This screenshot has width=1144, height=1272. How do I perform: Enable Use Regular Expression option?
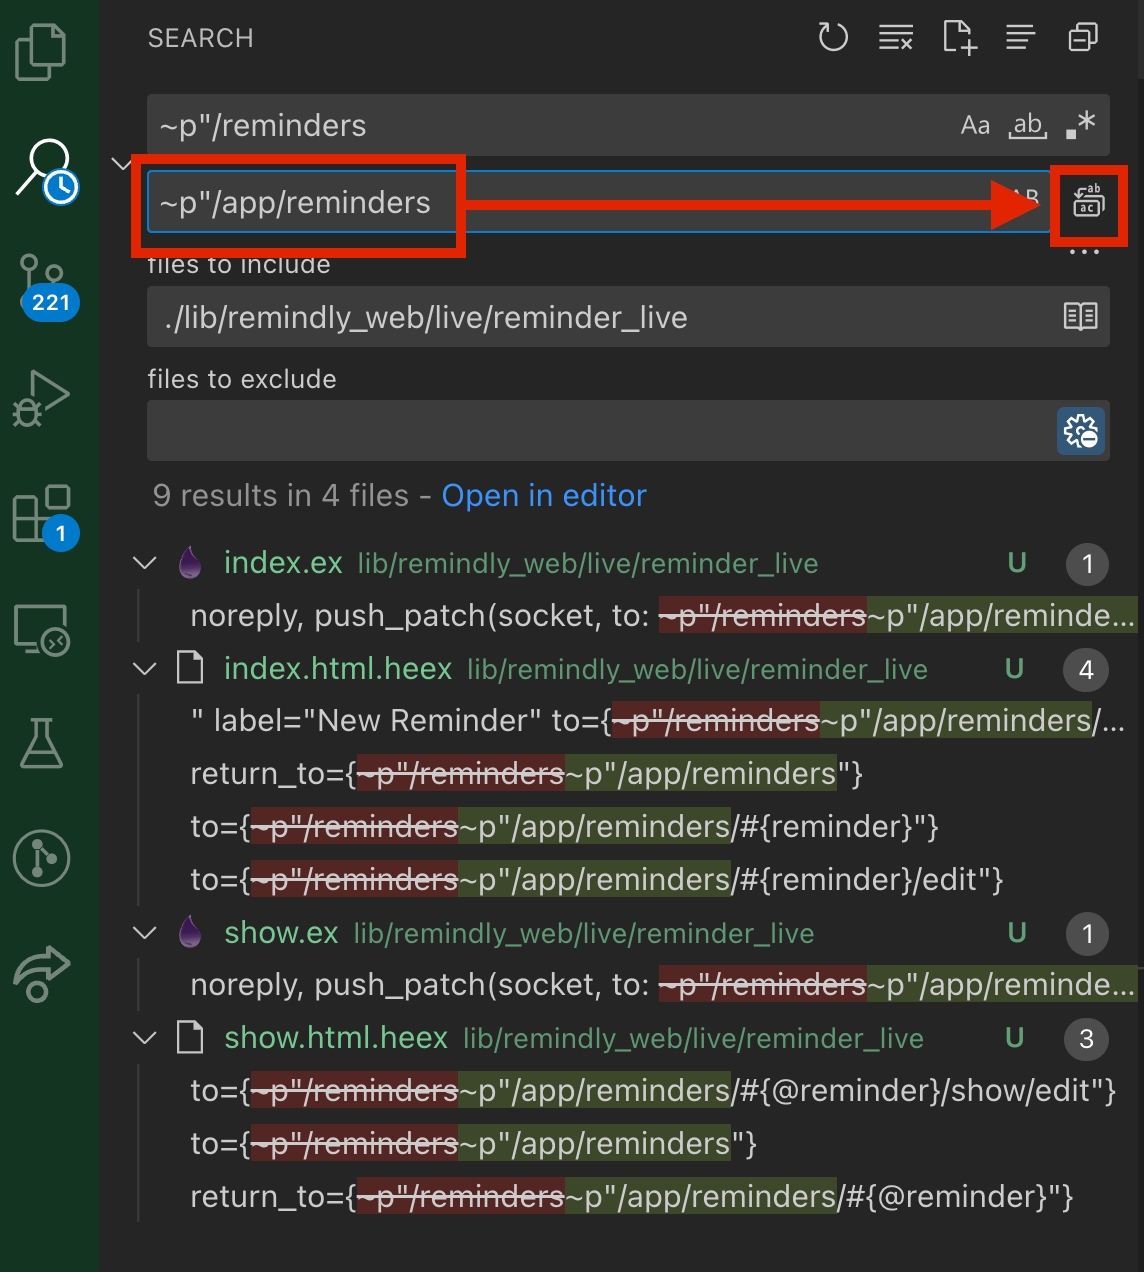tap(1081, 126)
